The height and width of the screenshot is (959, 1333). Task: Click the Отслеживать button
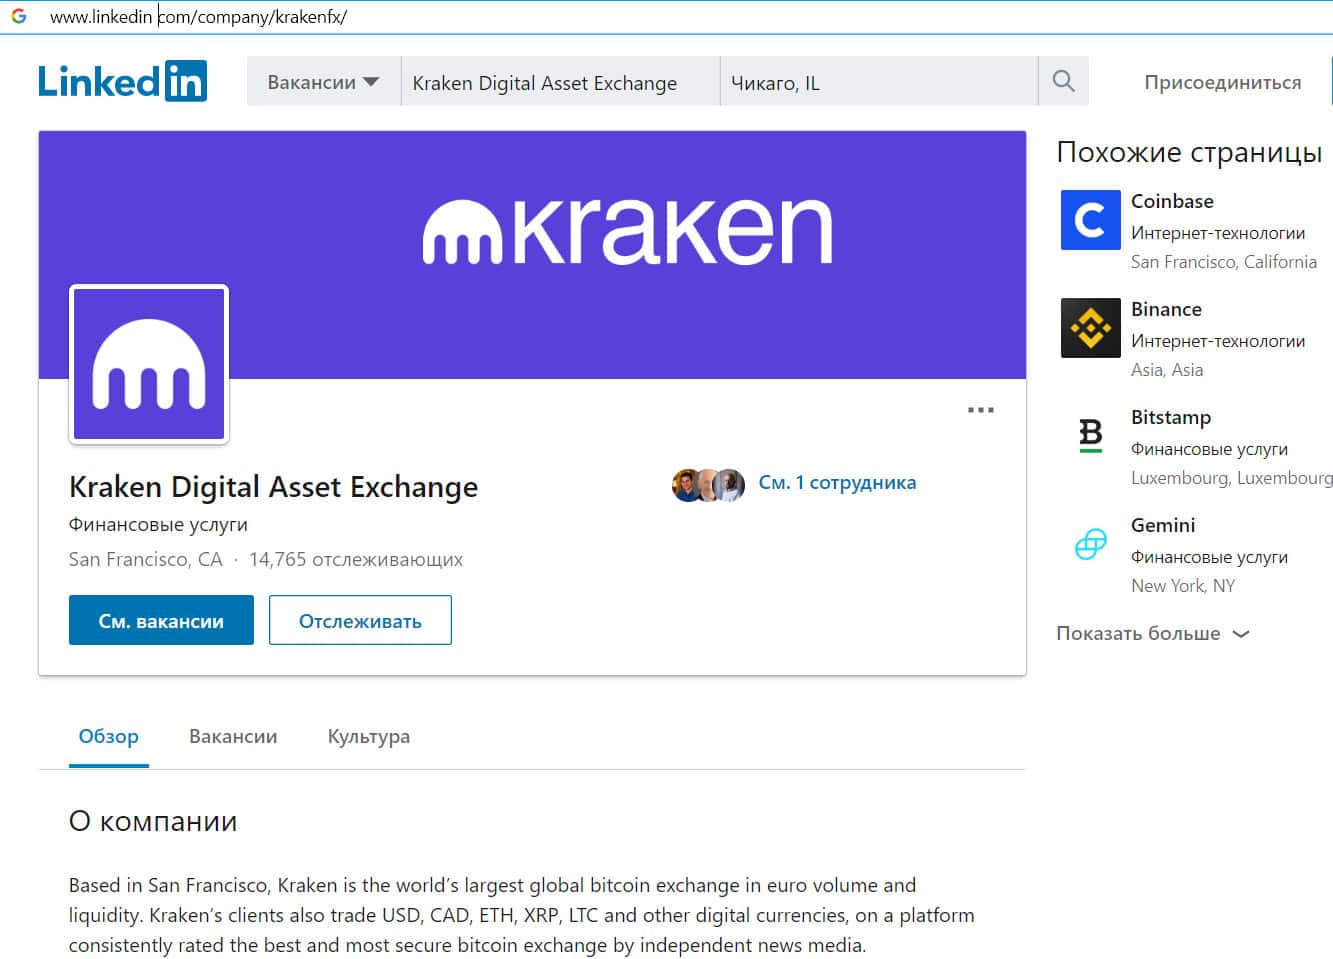click(x=360, y=620)
